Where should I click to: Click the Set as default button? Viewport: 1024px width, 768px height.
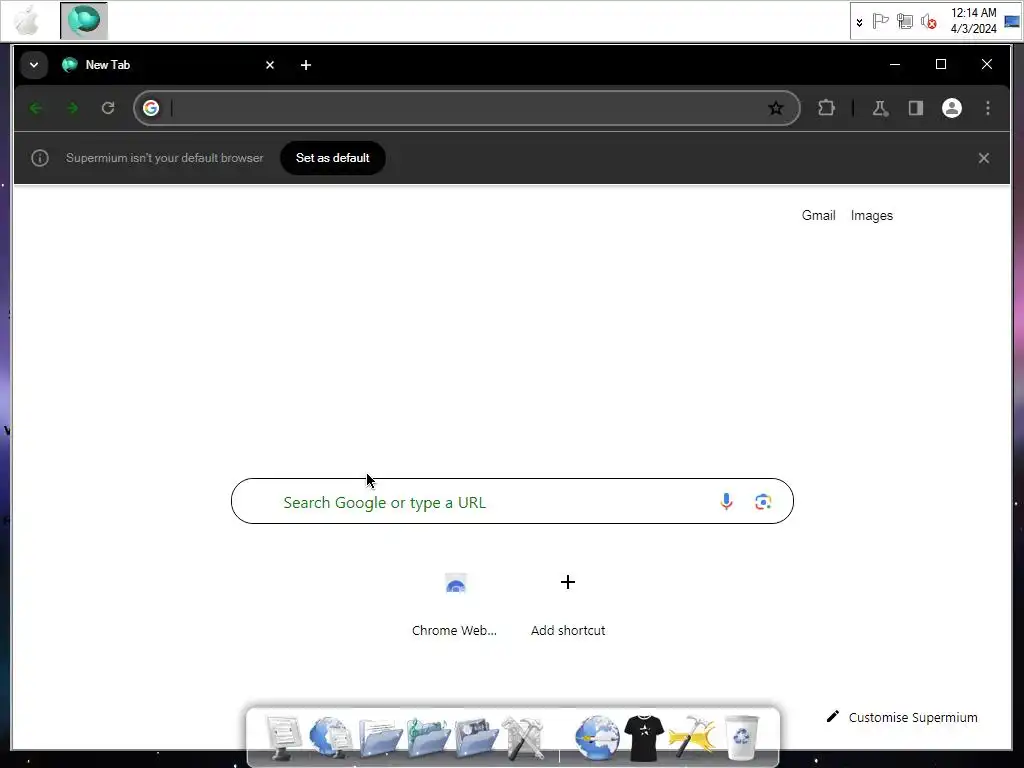point(332,157)
